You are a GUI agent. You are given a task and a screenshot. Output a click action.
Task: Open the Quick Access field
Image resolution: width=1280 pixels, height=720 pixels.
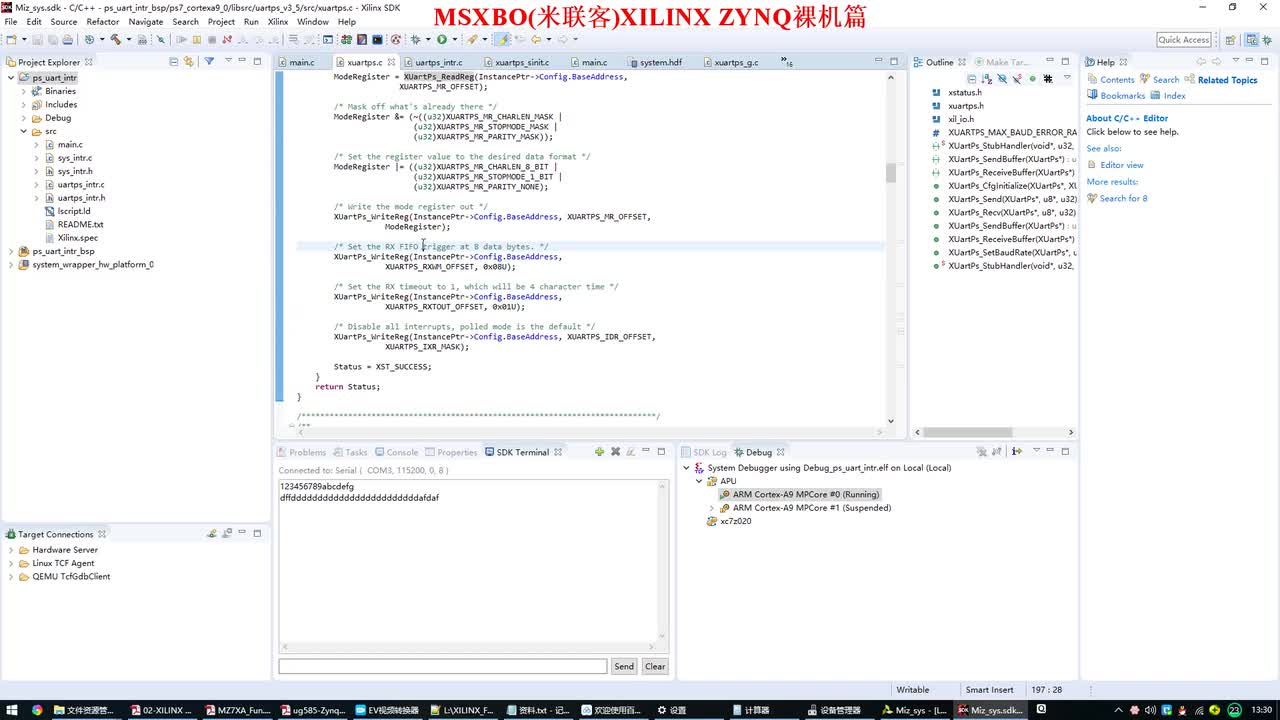click(1184, 39)
